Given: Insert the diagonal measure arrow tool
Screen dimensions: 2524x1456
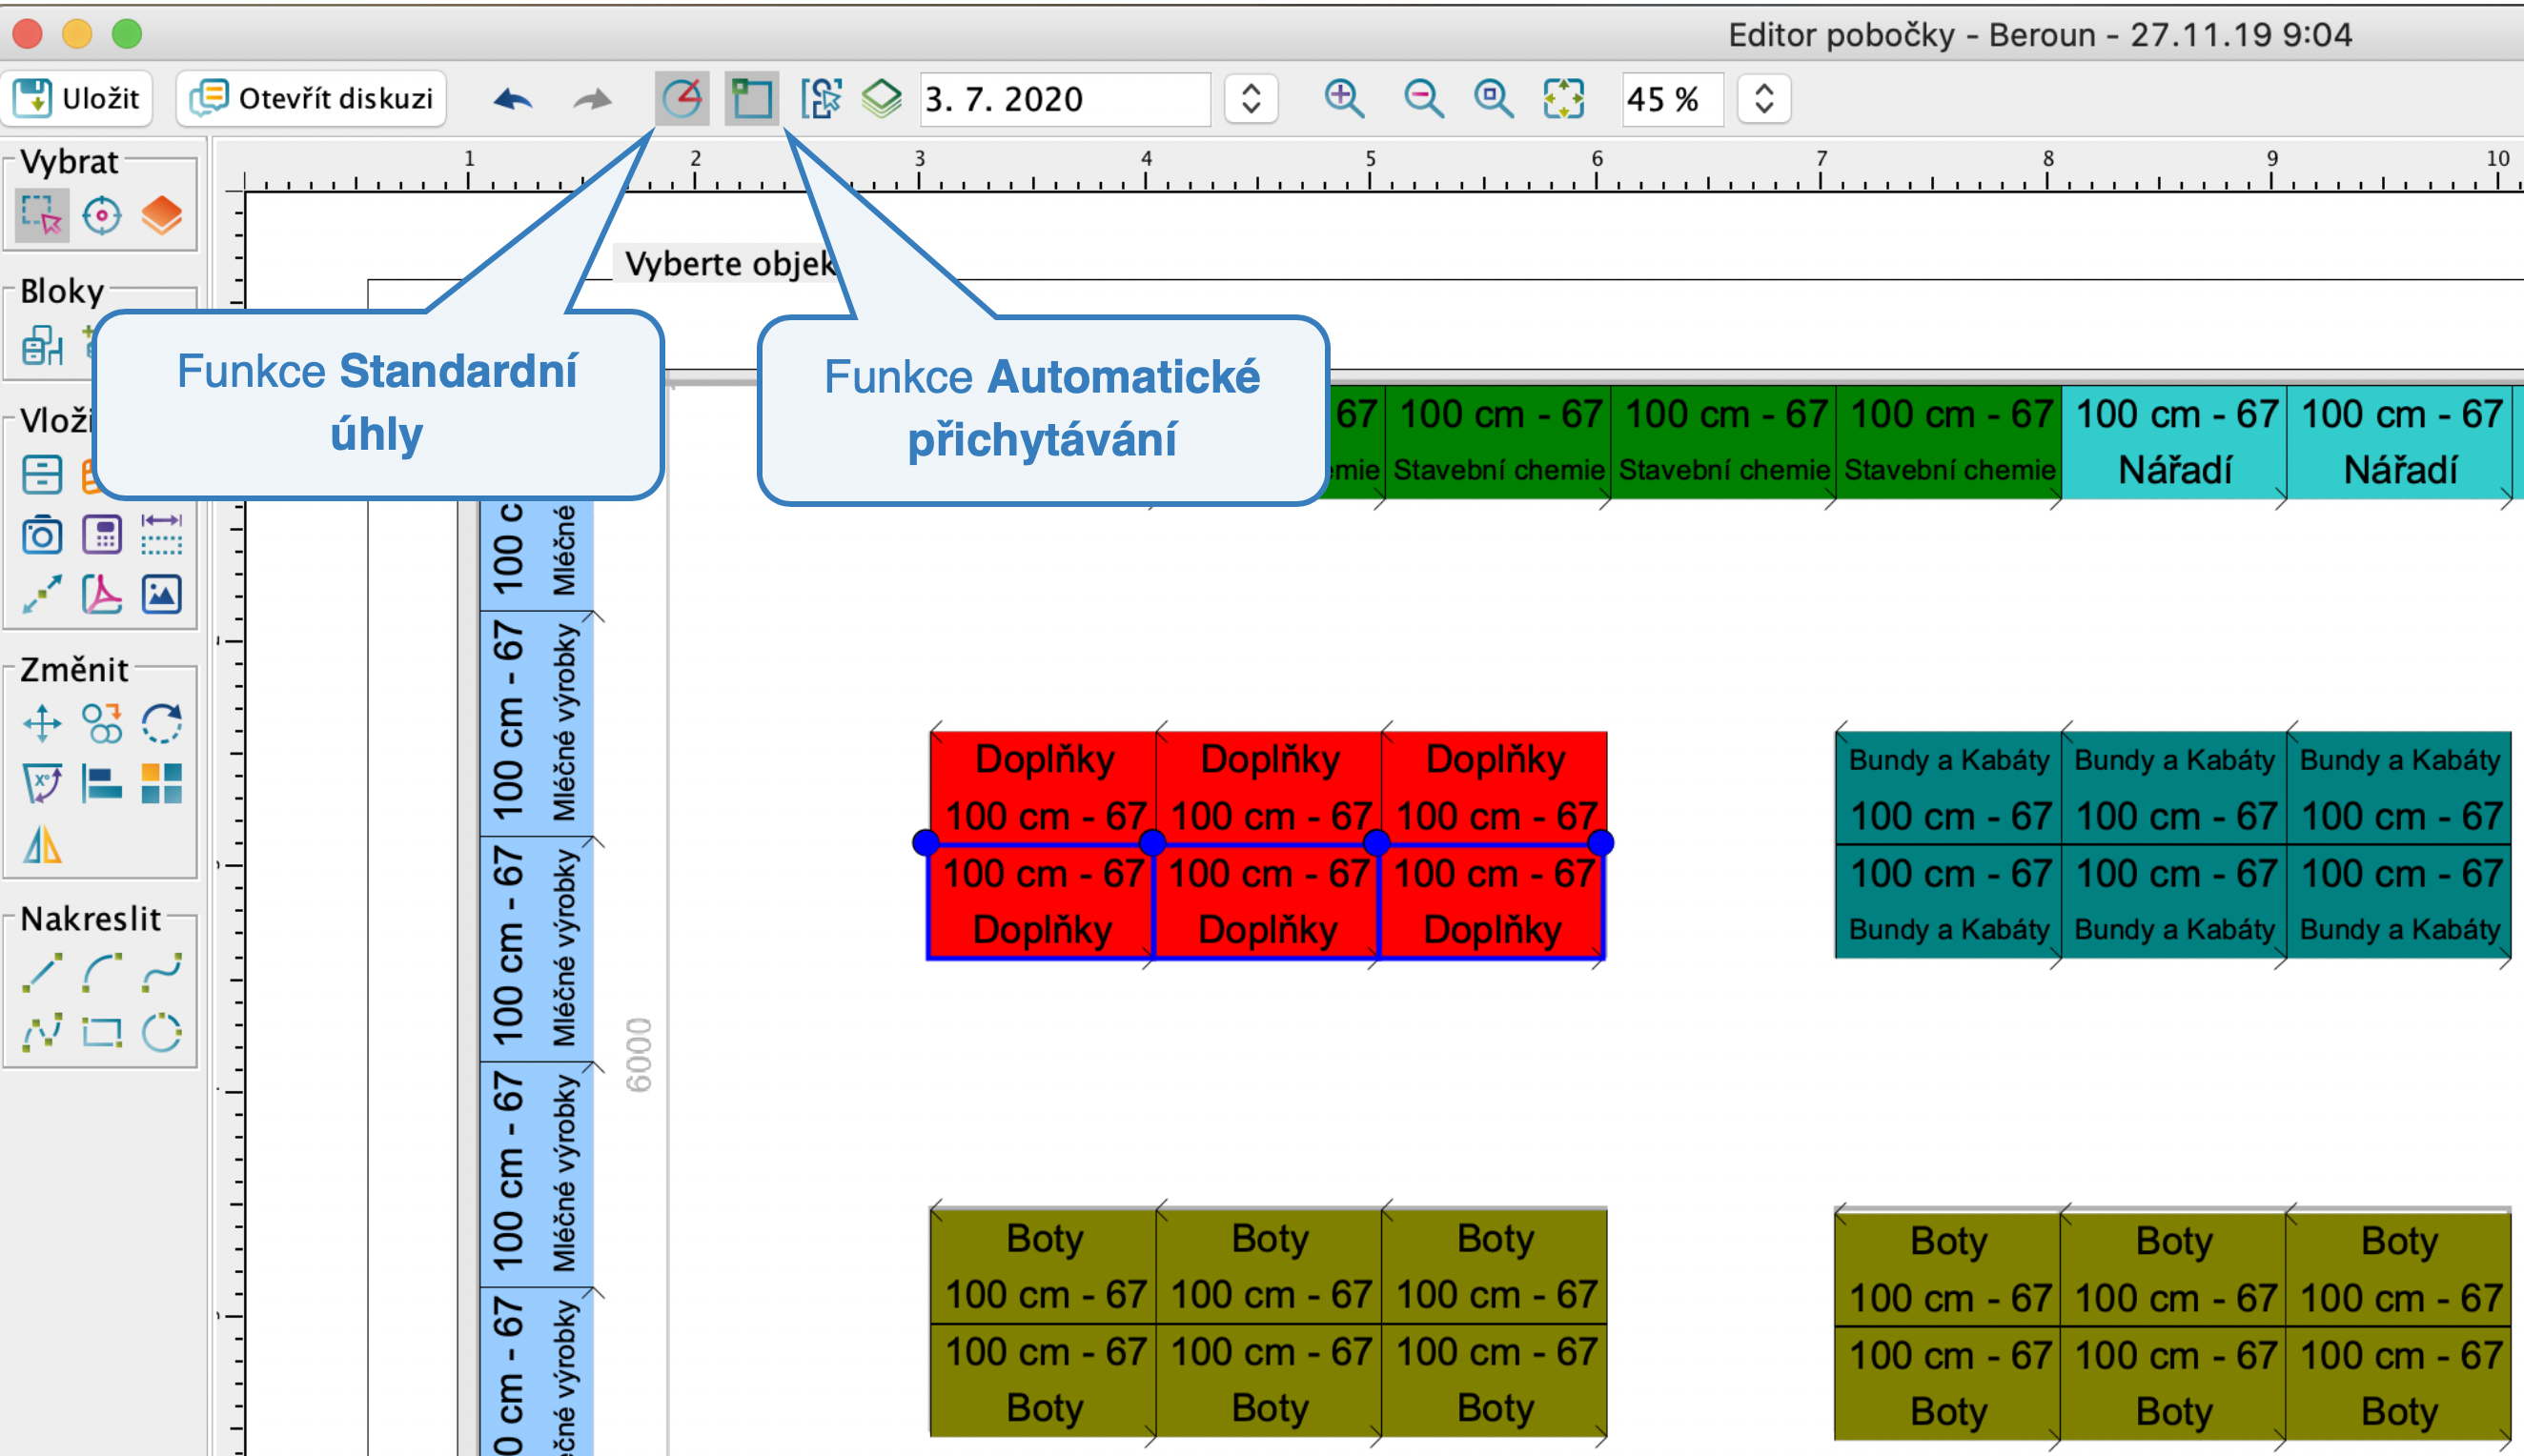Looking at the screenshot, I should (x=42, y=594).
